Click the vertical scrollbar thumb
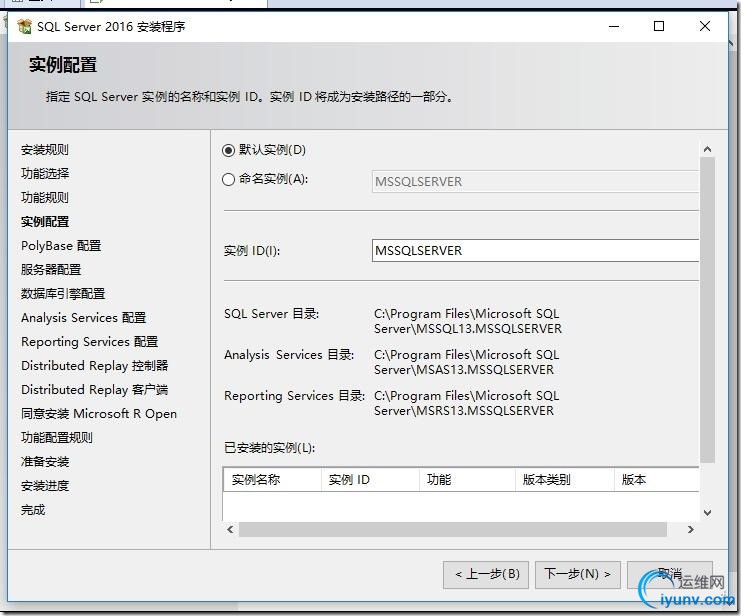The height and width of the screenshot is (616, 741). [x=707, y=310]
